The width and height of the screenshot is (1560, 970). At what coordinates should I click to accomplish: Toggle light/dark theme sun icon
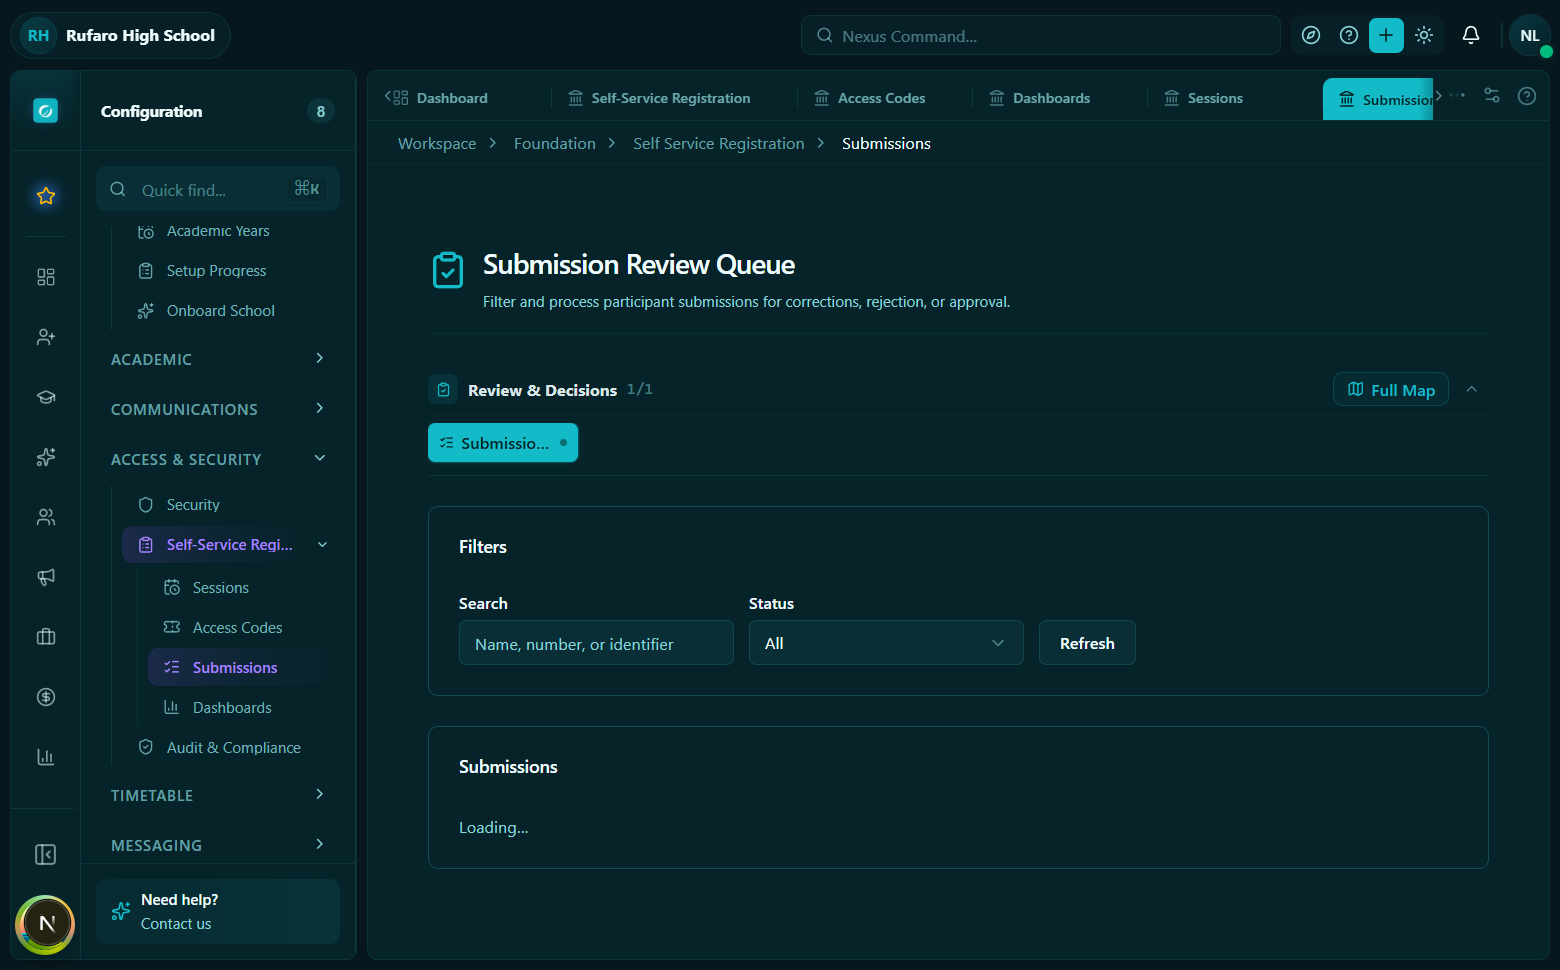point(1424,35)
